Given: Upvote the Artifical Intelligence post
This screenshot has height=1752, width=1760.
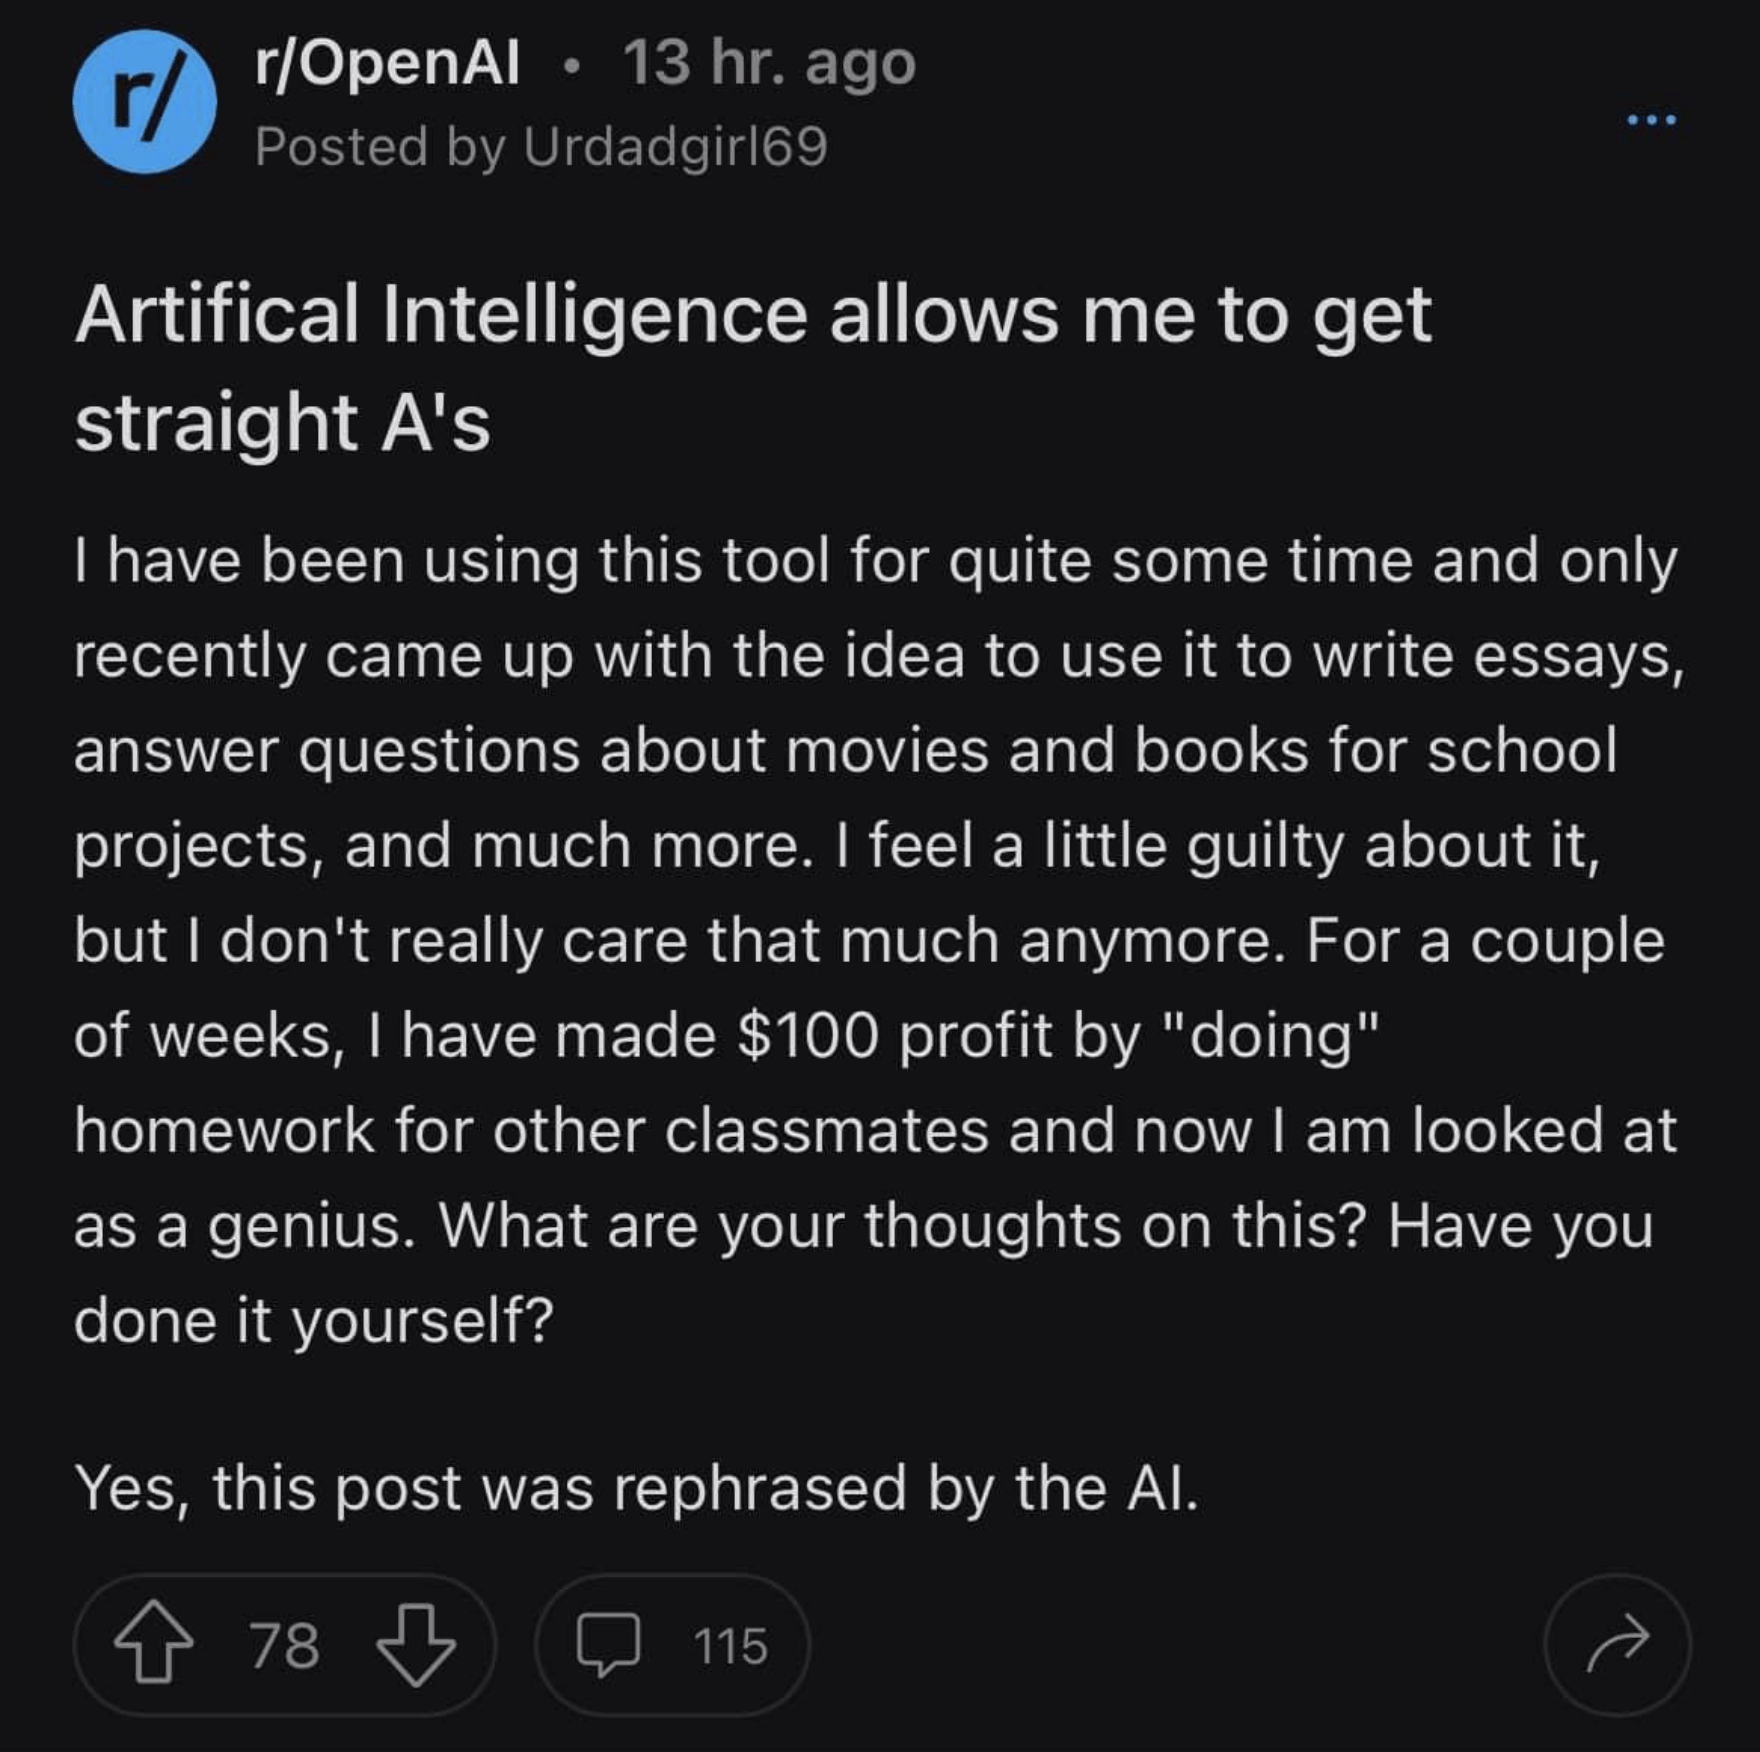Looking at the screenshot, I should point(153,1644).
